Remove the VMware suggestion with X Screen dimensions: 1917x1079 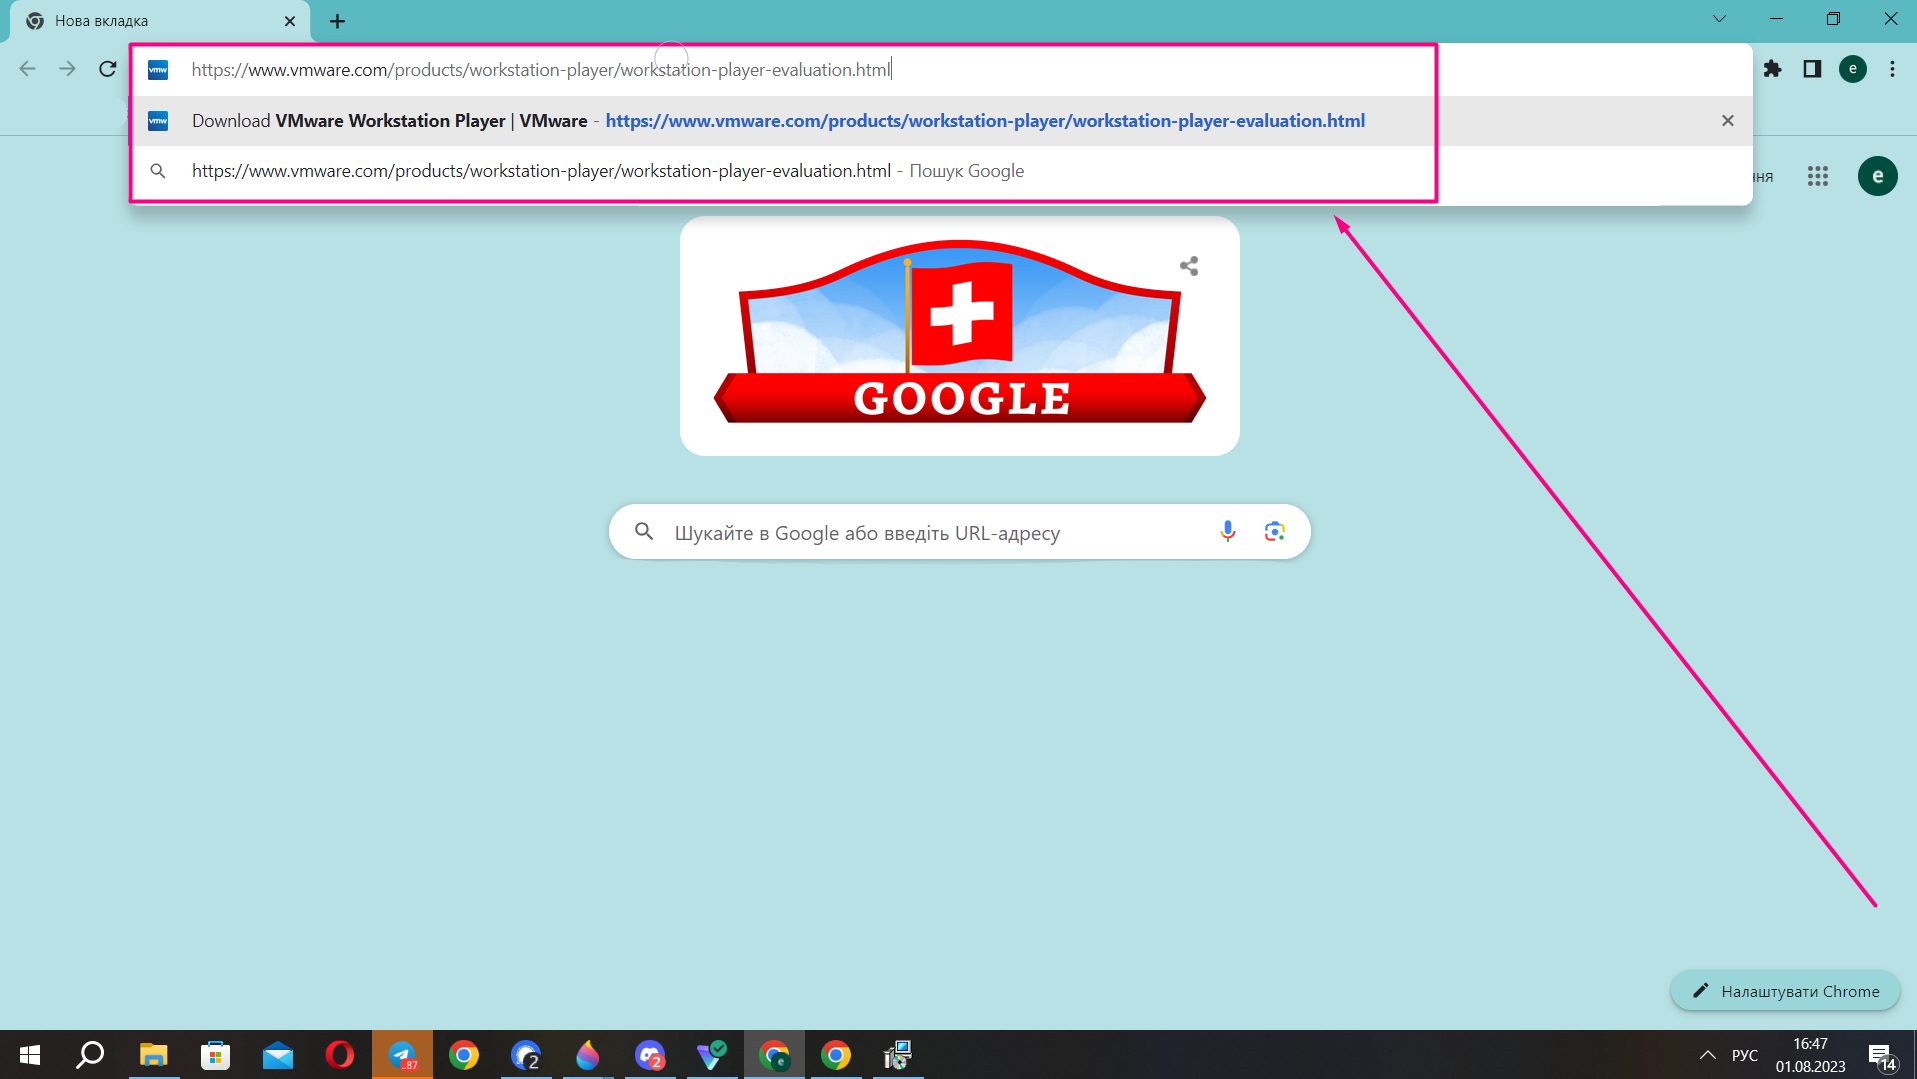1727,121
